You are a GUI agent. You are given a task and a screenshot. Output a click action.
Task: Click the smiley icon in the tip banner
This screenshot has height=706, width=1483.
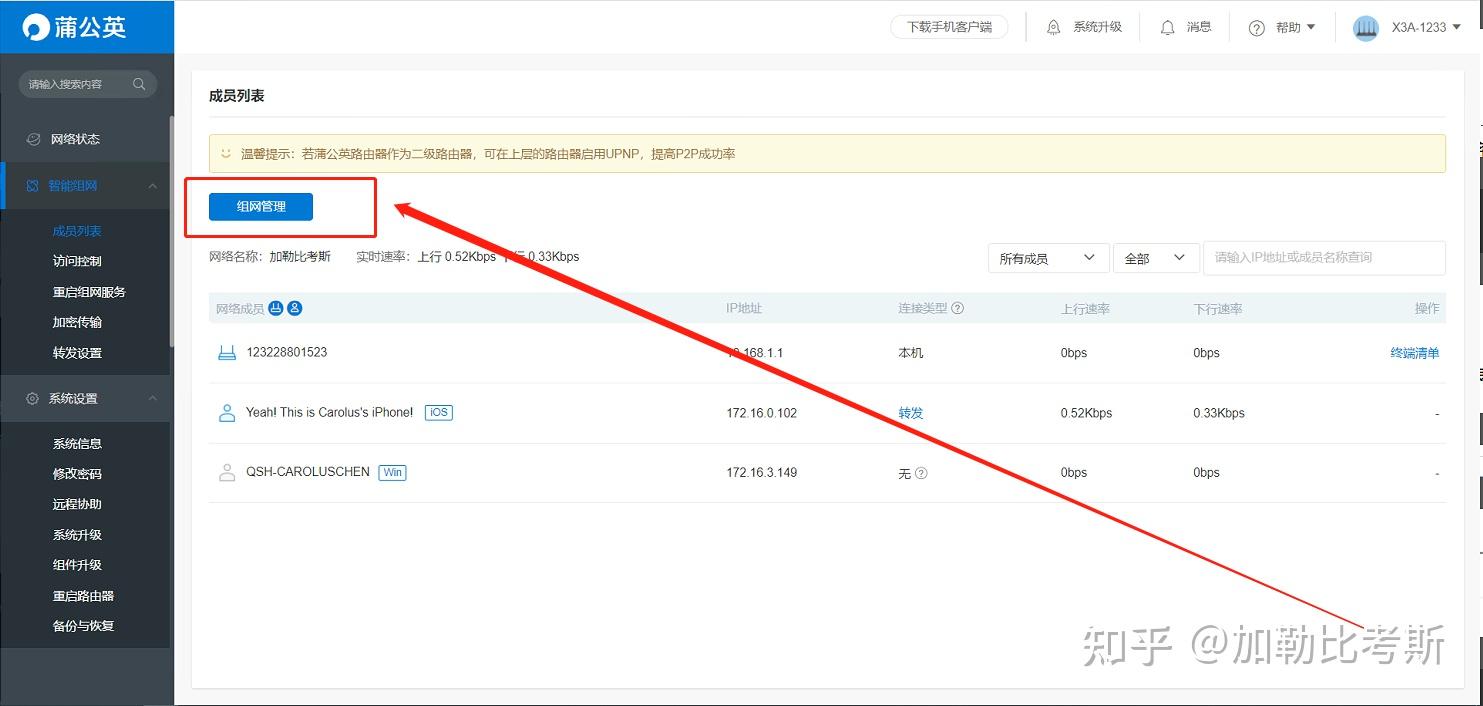pyautogui.click(x=224, y=153)
